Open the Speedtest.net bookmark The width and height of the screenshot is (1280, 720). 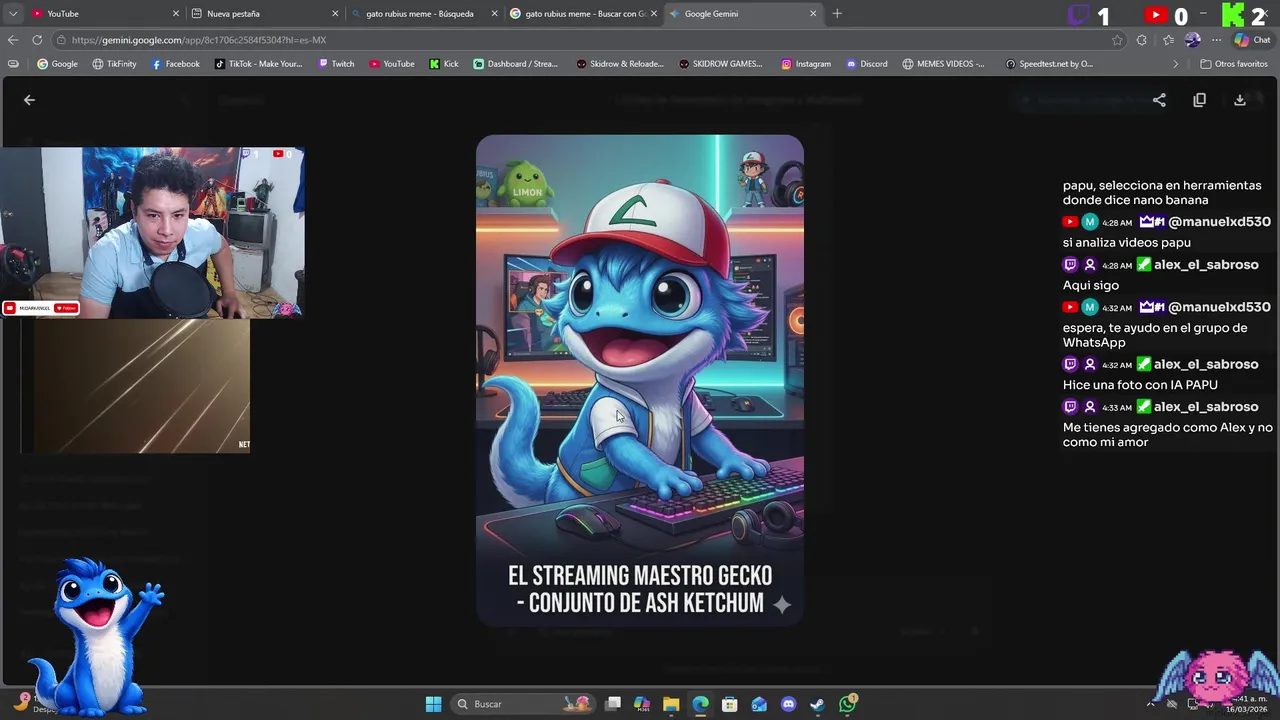(1049, 64)
